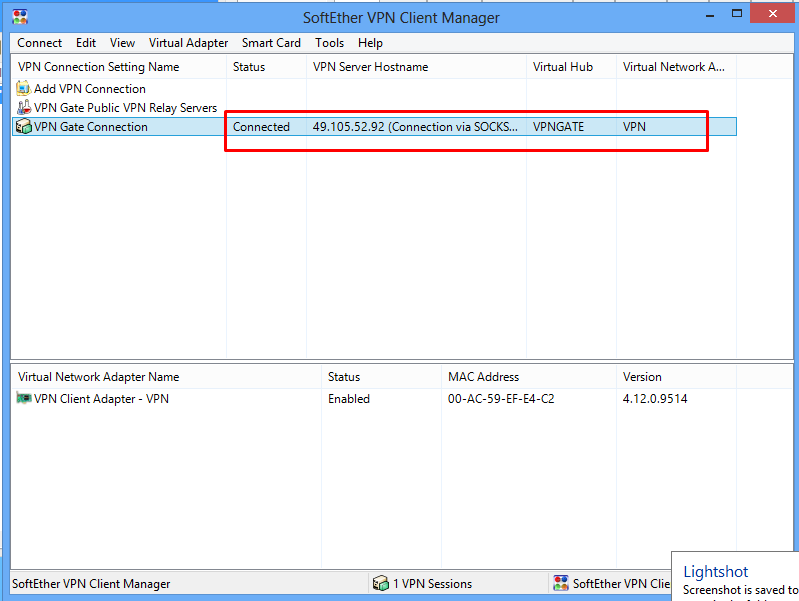Open the Connect menu

[39, 43]
